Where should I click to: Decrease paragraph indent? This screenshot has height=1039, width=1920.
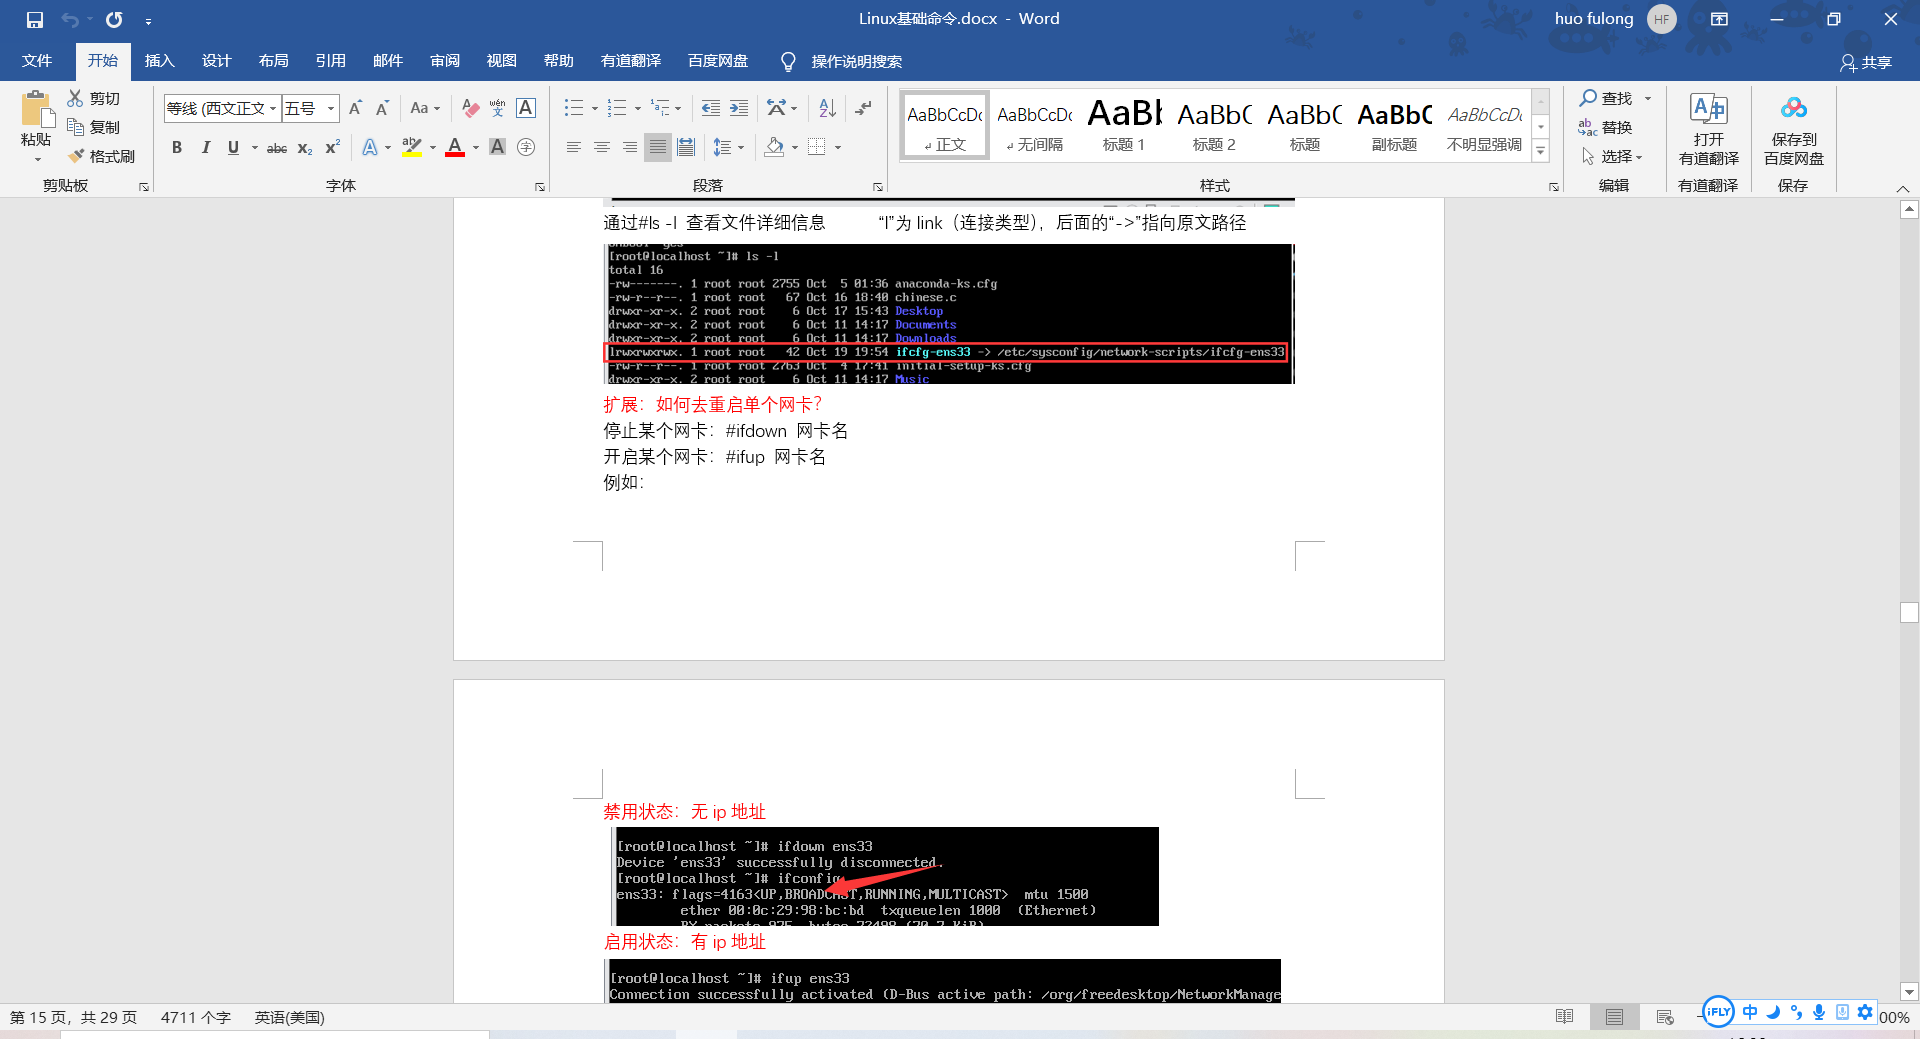[711, 108]
